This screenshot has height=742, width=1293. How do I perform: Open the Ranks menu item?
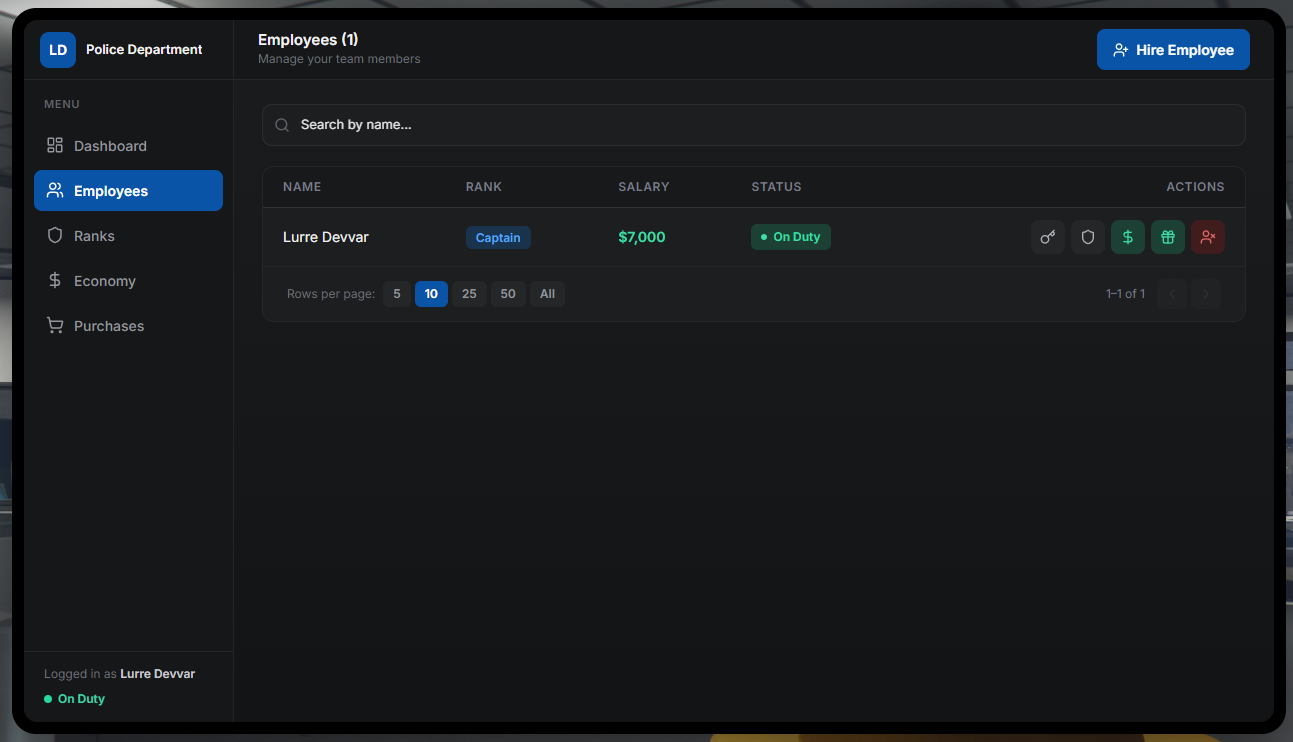(128, 236)
